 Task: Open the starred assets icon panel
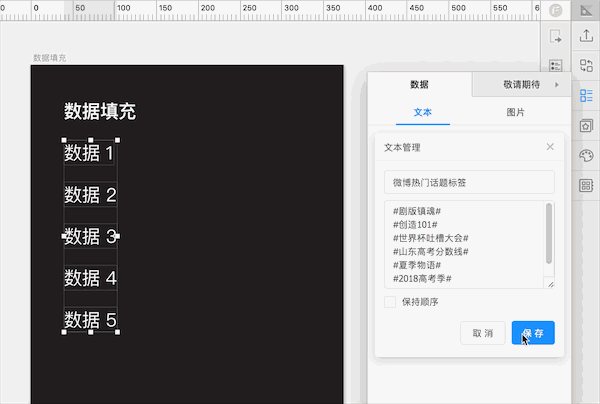(x=586, y=126)
